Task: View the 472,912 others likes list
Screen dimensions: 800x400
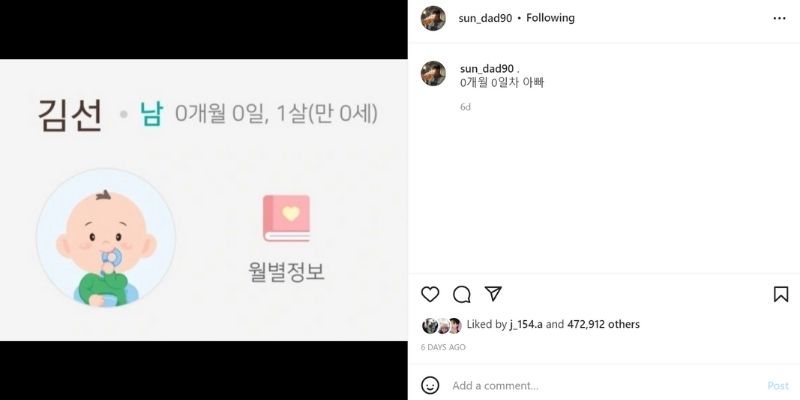Action: pyautogui.click(x=603, y=324)
